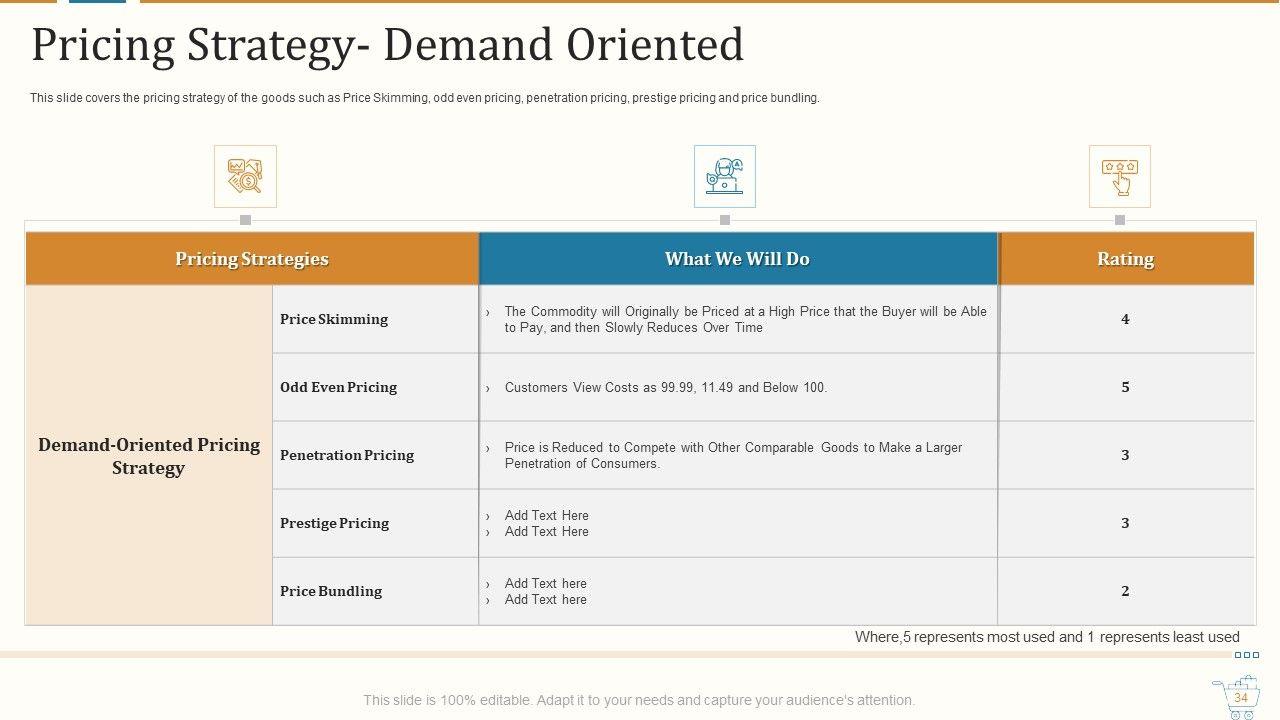Image resolution: width=1280 pixels, height=720 pixels.
Task: Select the rating 4 for Price Skimming
Action: point(1125,319)
